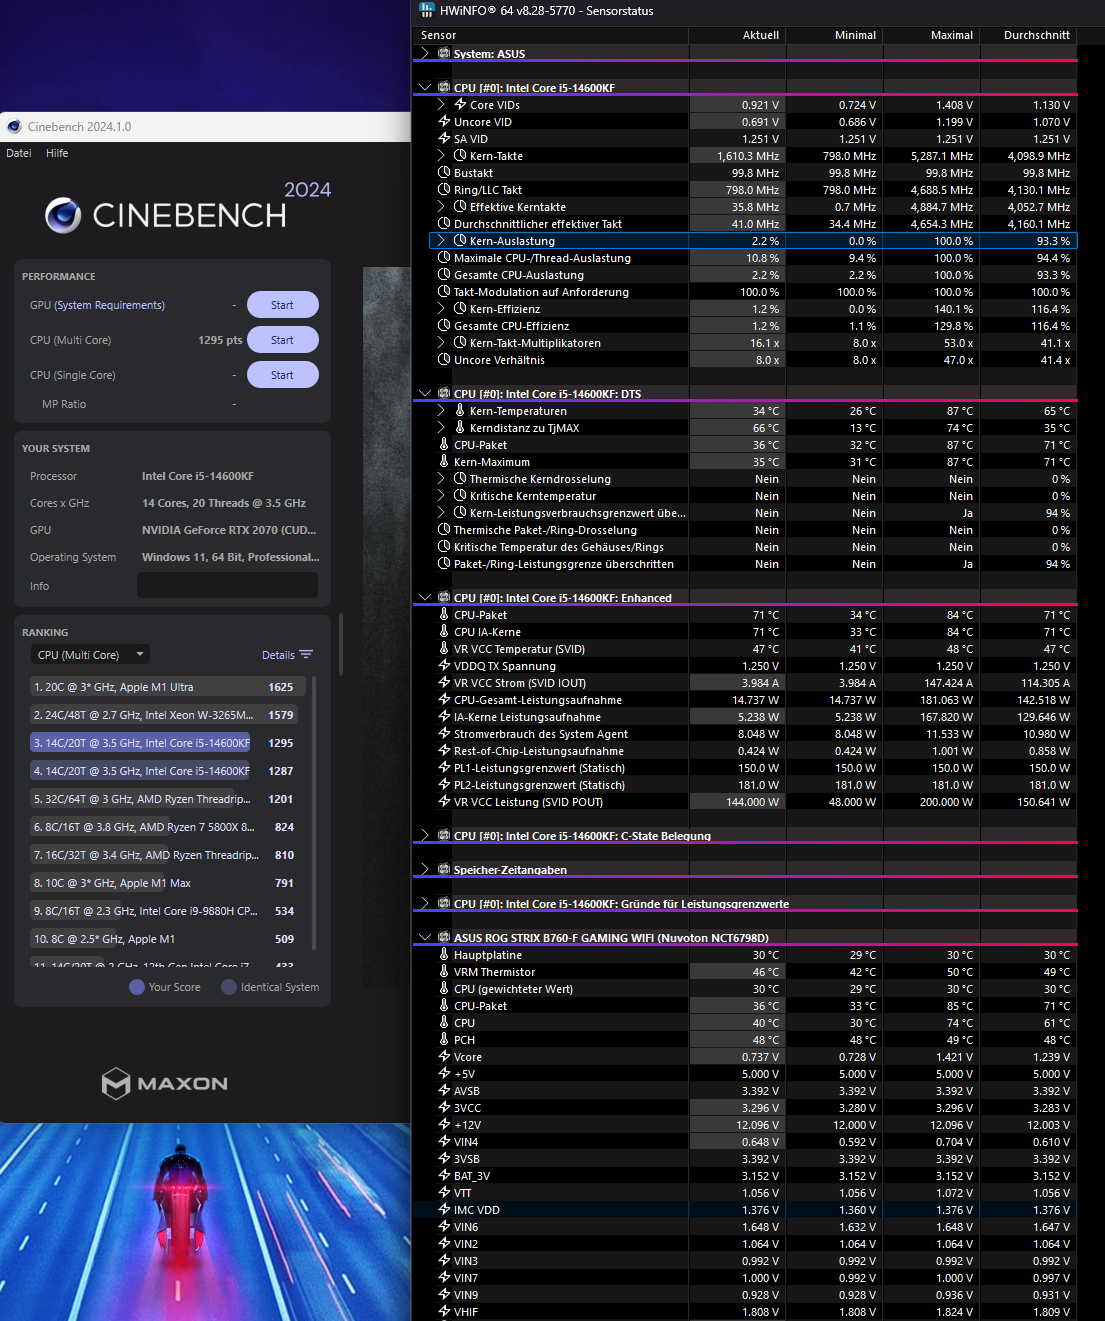Image resolution: width=1105 pixels, height=1321 pixels.
Task: Click the power icon beside CPU-Gesamt-Leistungsaufnahme
Action: click(x=444, y=700)
